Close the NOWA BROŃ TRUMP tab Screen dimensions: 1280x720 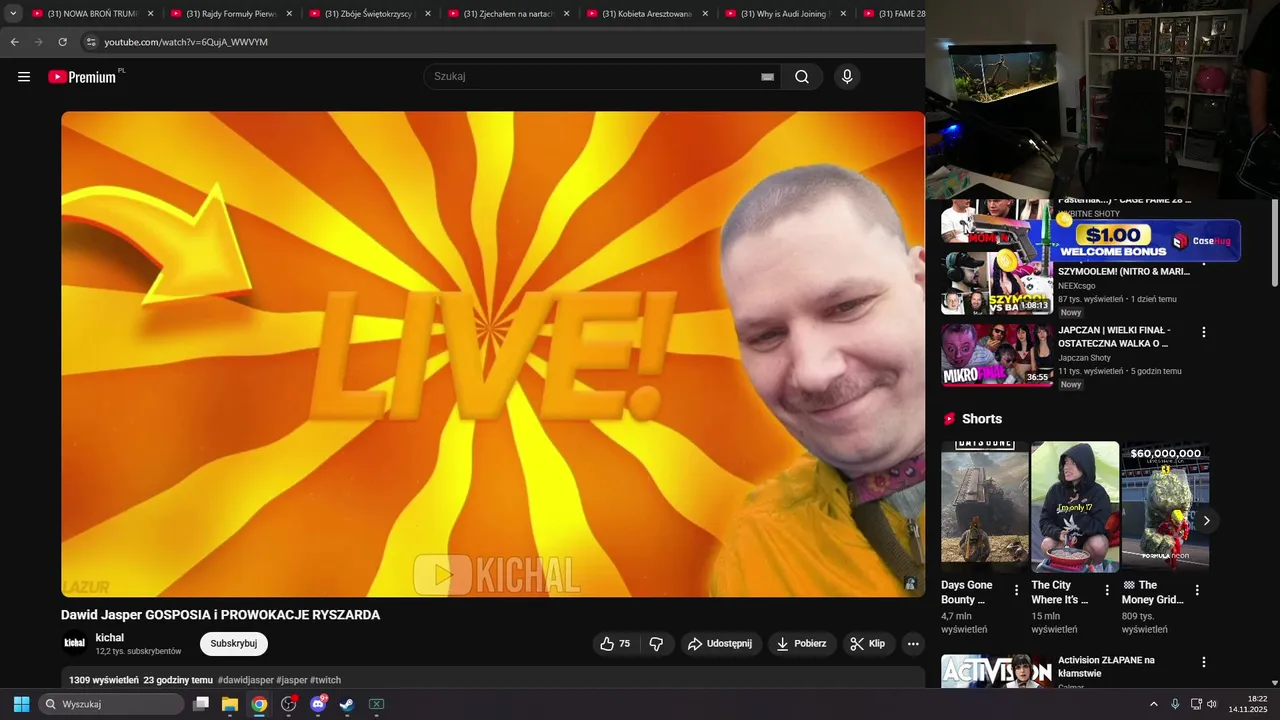[151, 14]
